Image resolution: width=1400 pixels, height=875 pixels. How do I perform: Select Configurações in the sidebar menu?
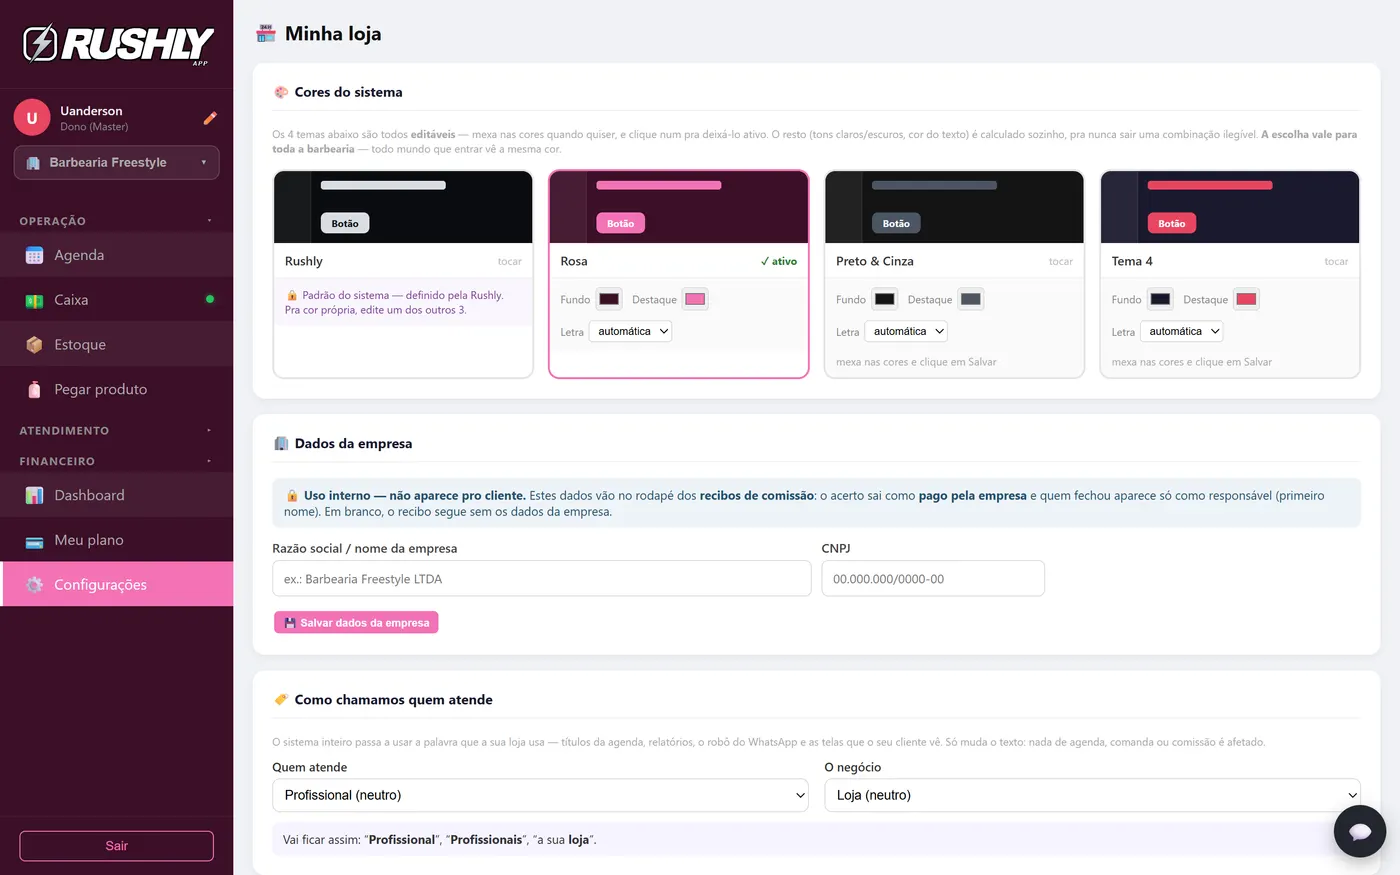(x=116, y=584)
